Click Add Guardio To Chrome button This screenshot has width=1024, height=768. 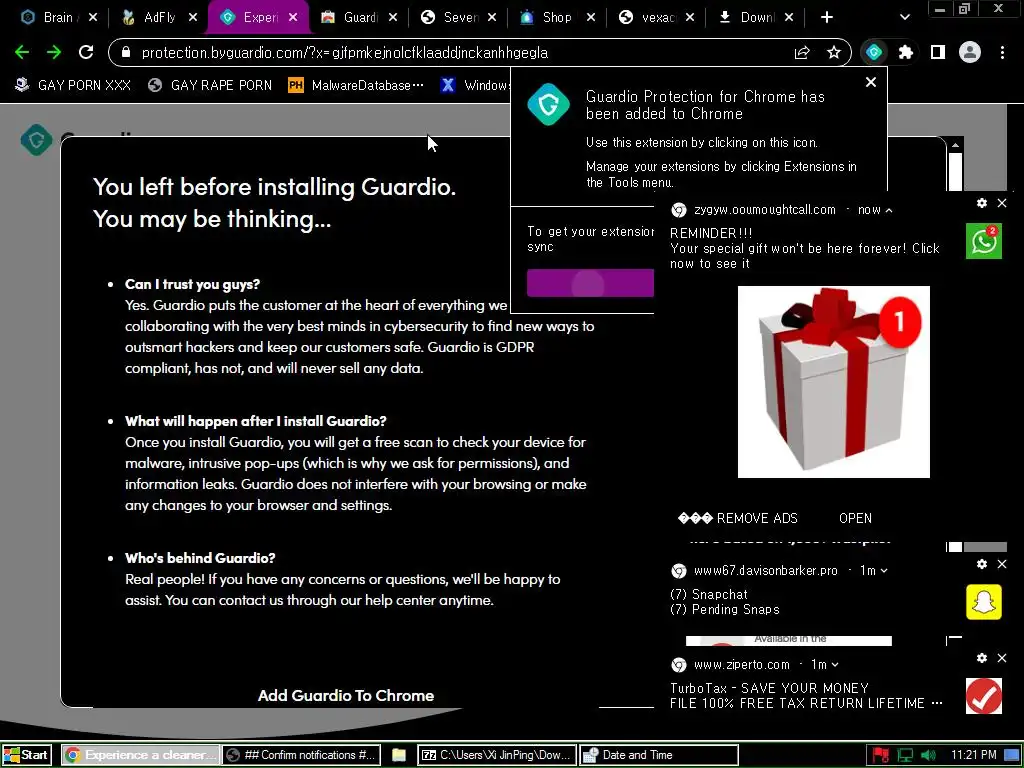point(345,696)
